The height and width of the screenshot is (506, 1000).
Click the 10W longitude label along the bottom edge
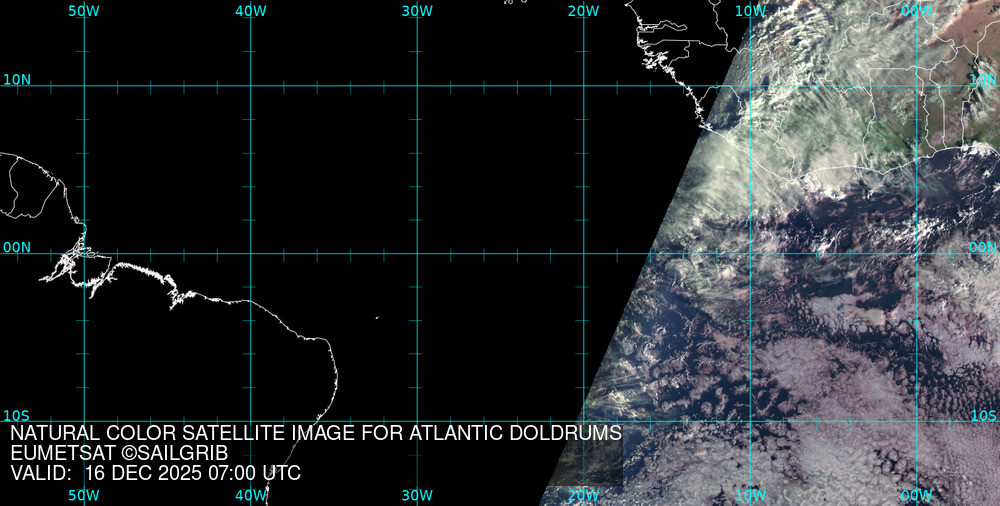coord(749,495)
